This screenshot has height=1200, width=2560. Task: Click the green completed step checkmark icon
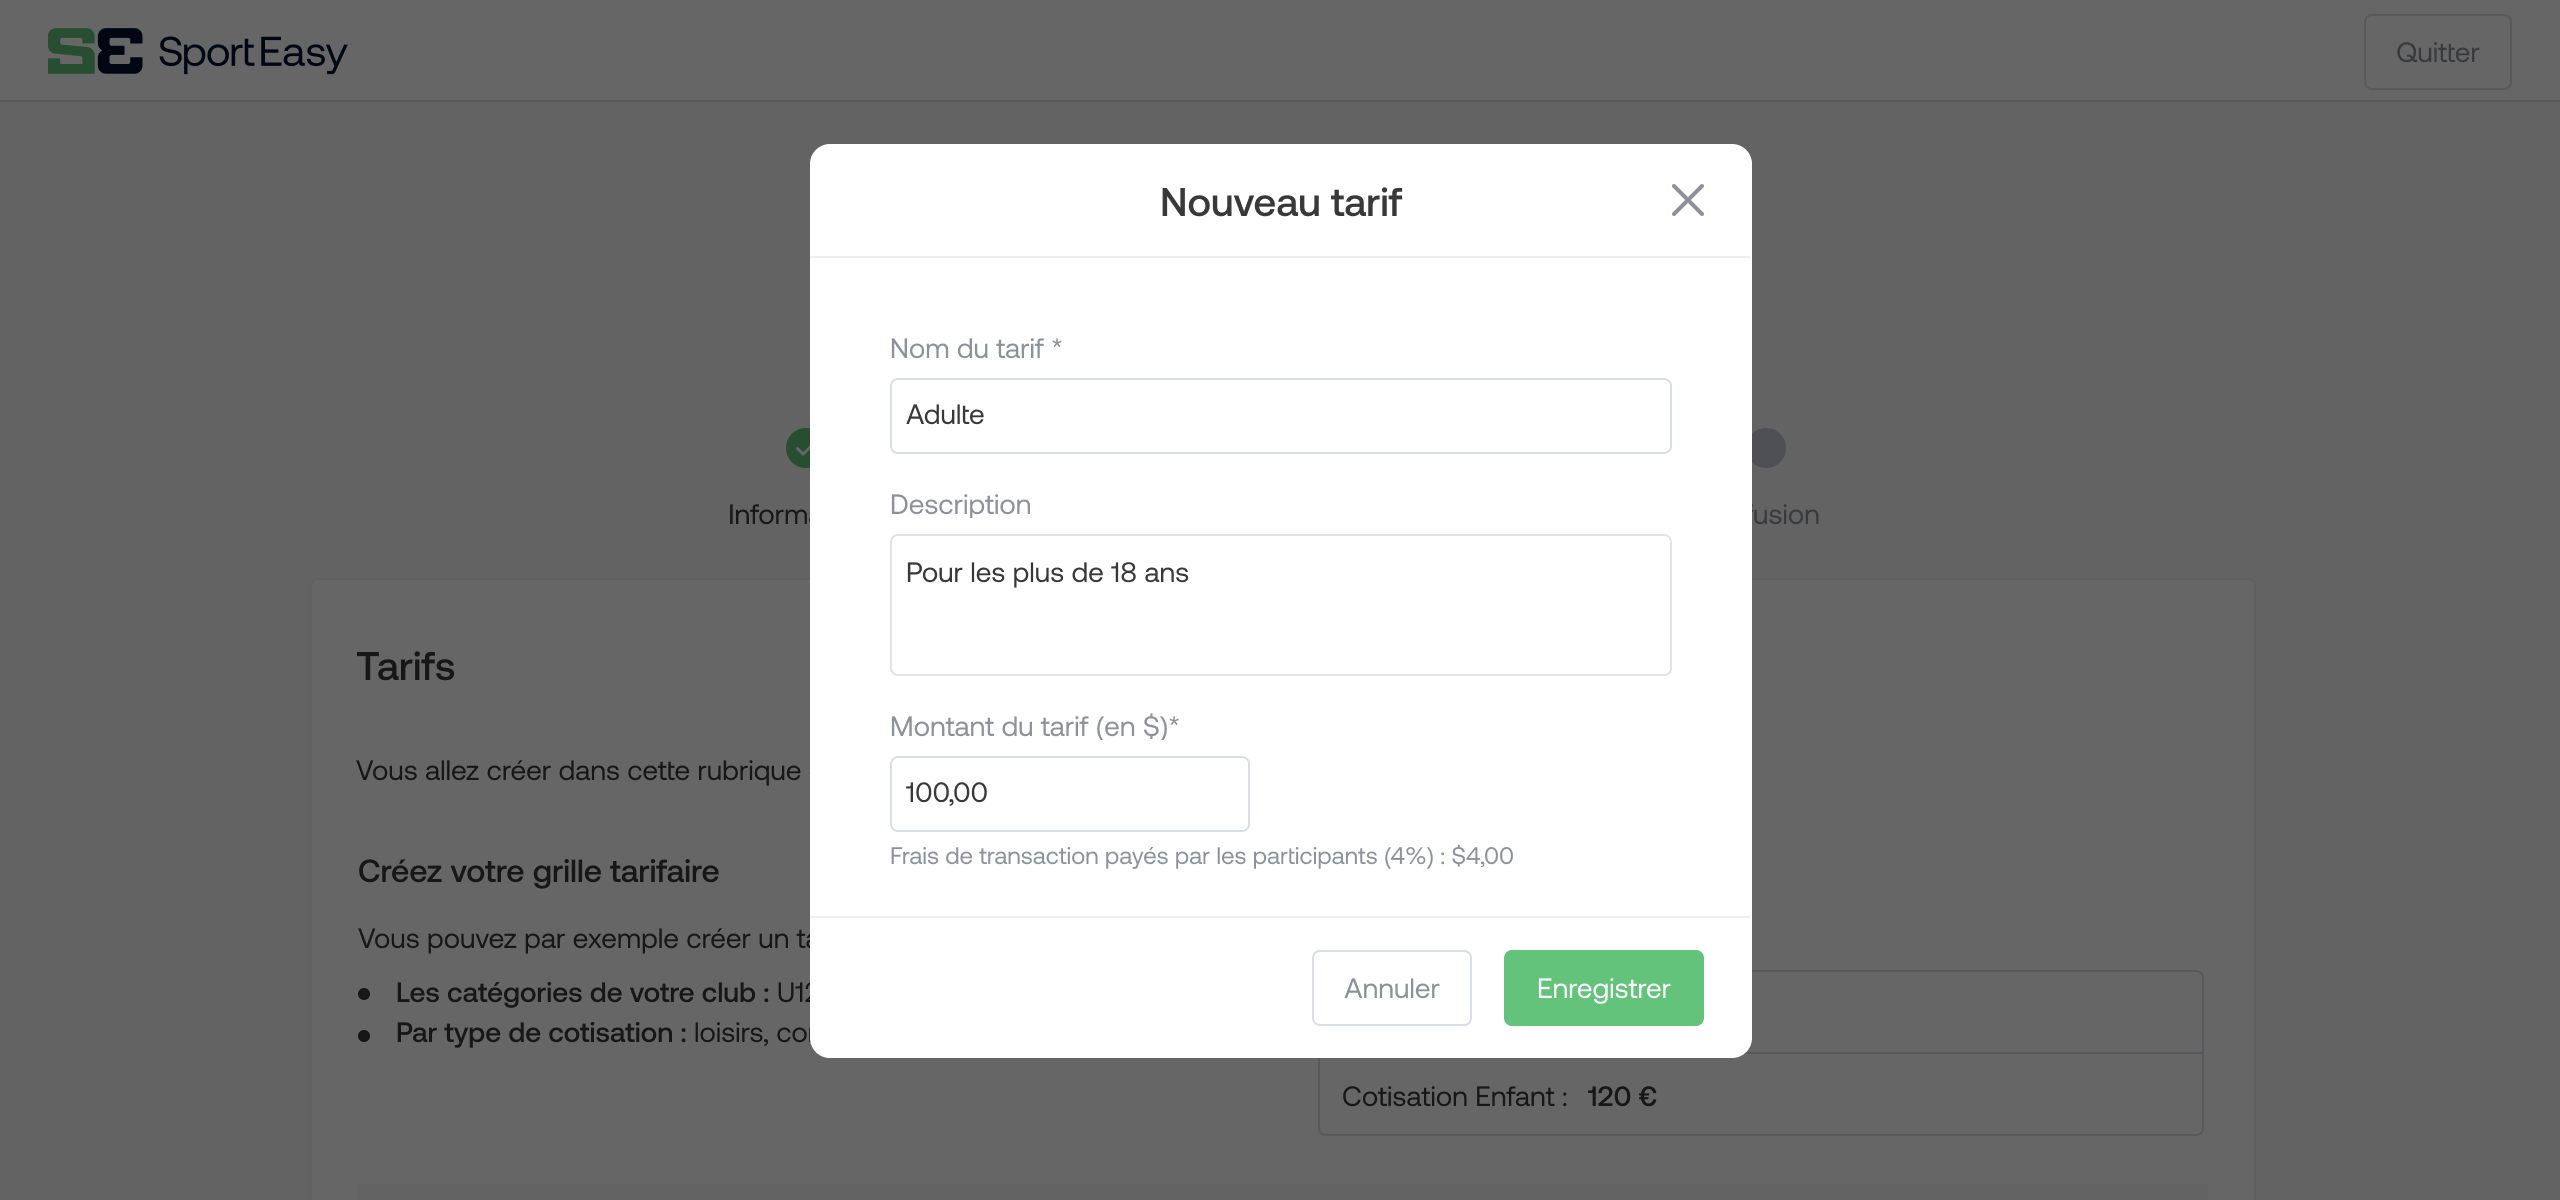tap(798, 448)
